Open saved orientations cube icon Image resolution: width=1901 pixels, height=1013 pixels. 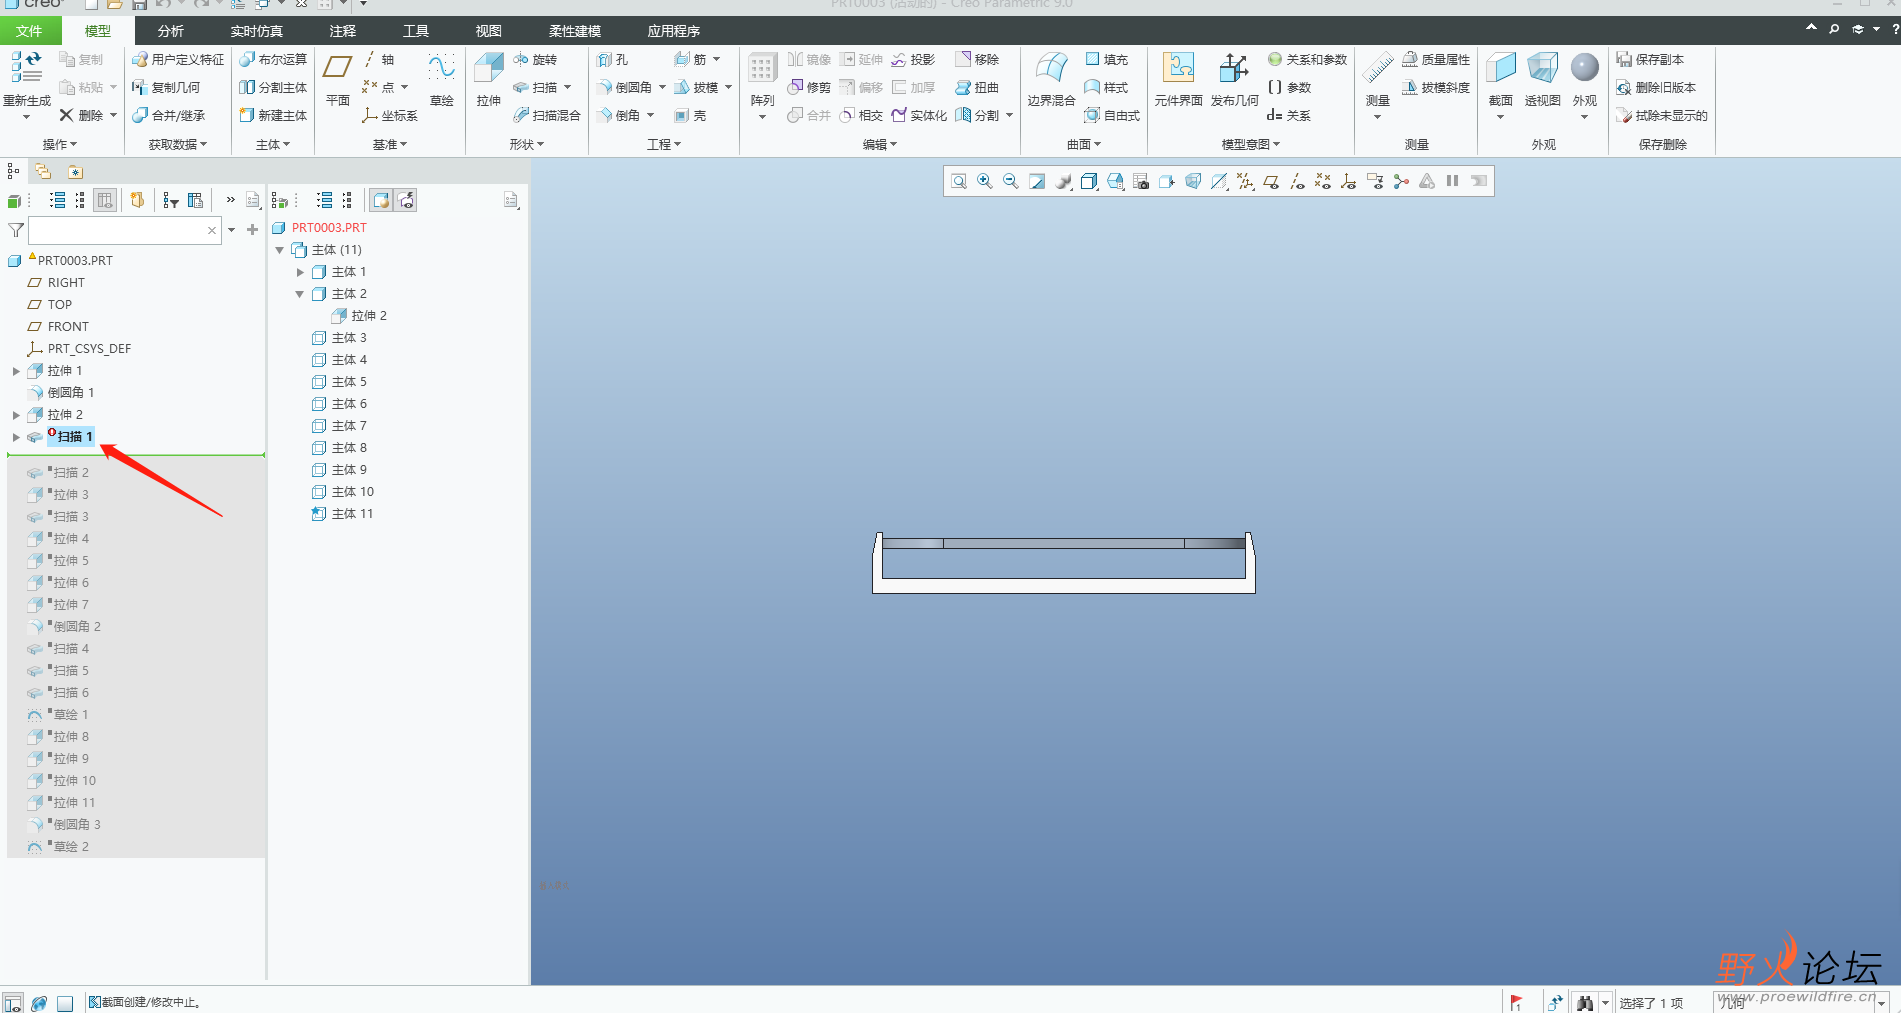(x=1115, y=181)
